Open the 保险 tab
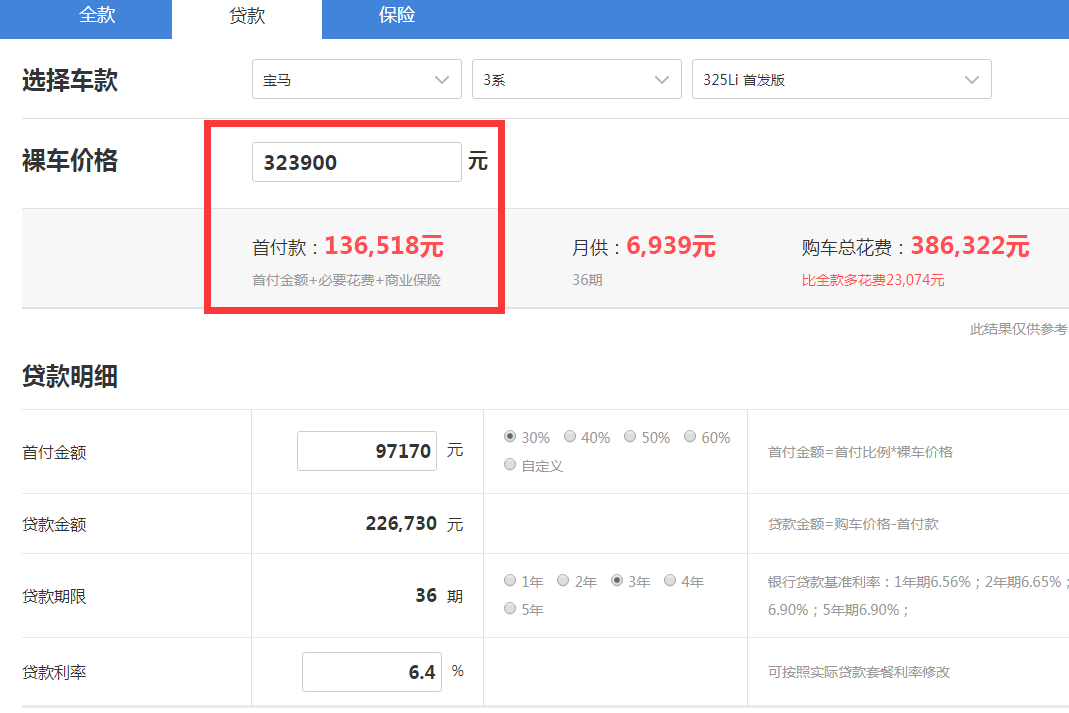This screenshot has height=713, width=1069. pyautogui.click(x=397, y=16)
